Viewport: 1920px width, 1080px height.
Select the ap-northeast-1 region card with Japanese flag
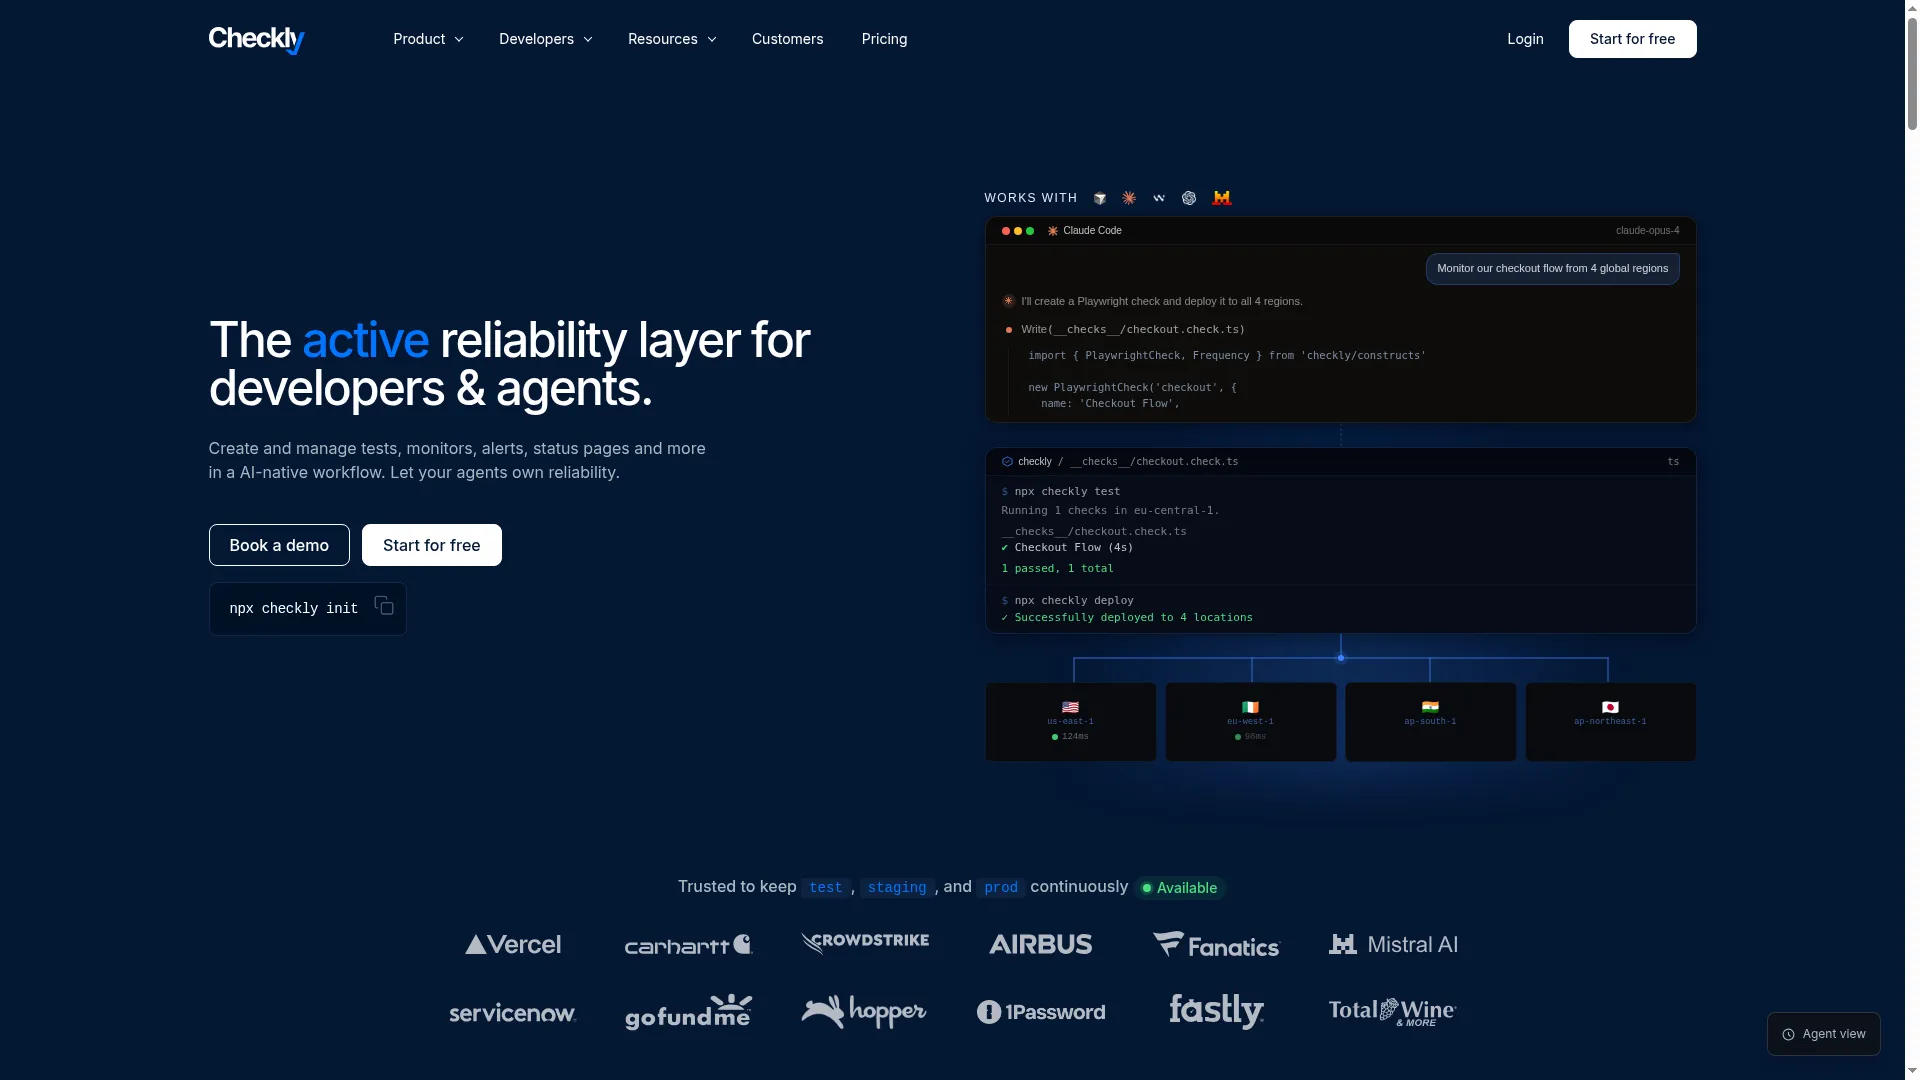1610,722
